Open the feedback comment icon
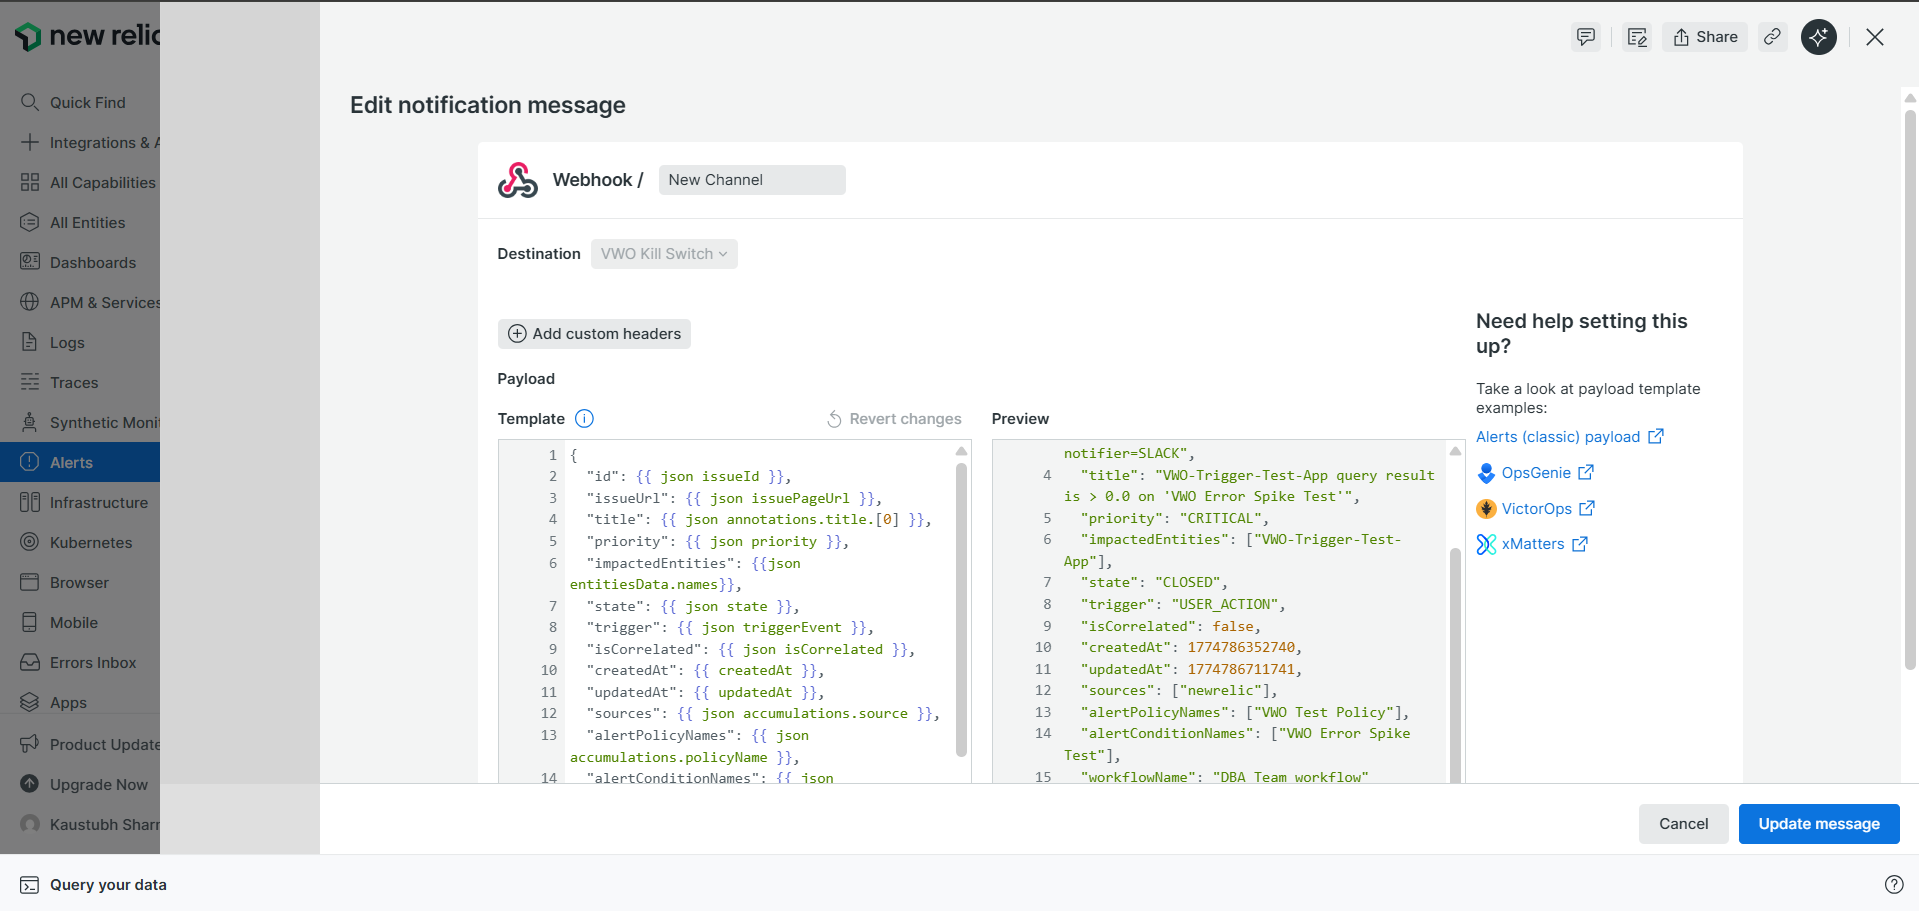 click(x=1586, y=37)
